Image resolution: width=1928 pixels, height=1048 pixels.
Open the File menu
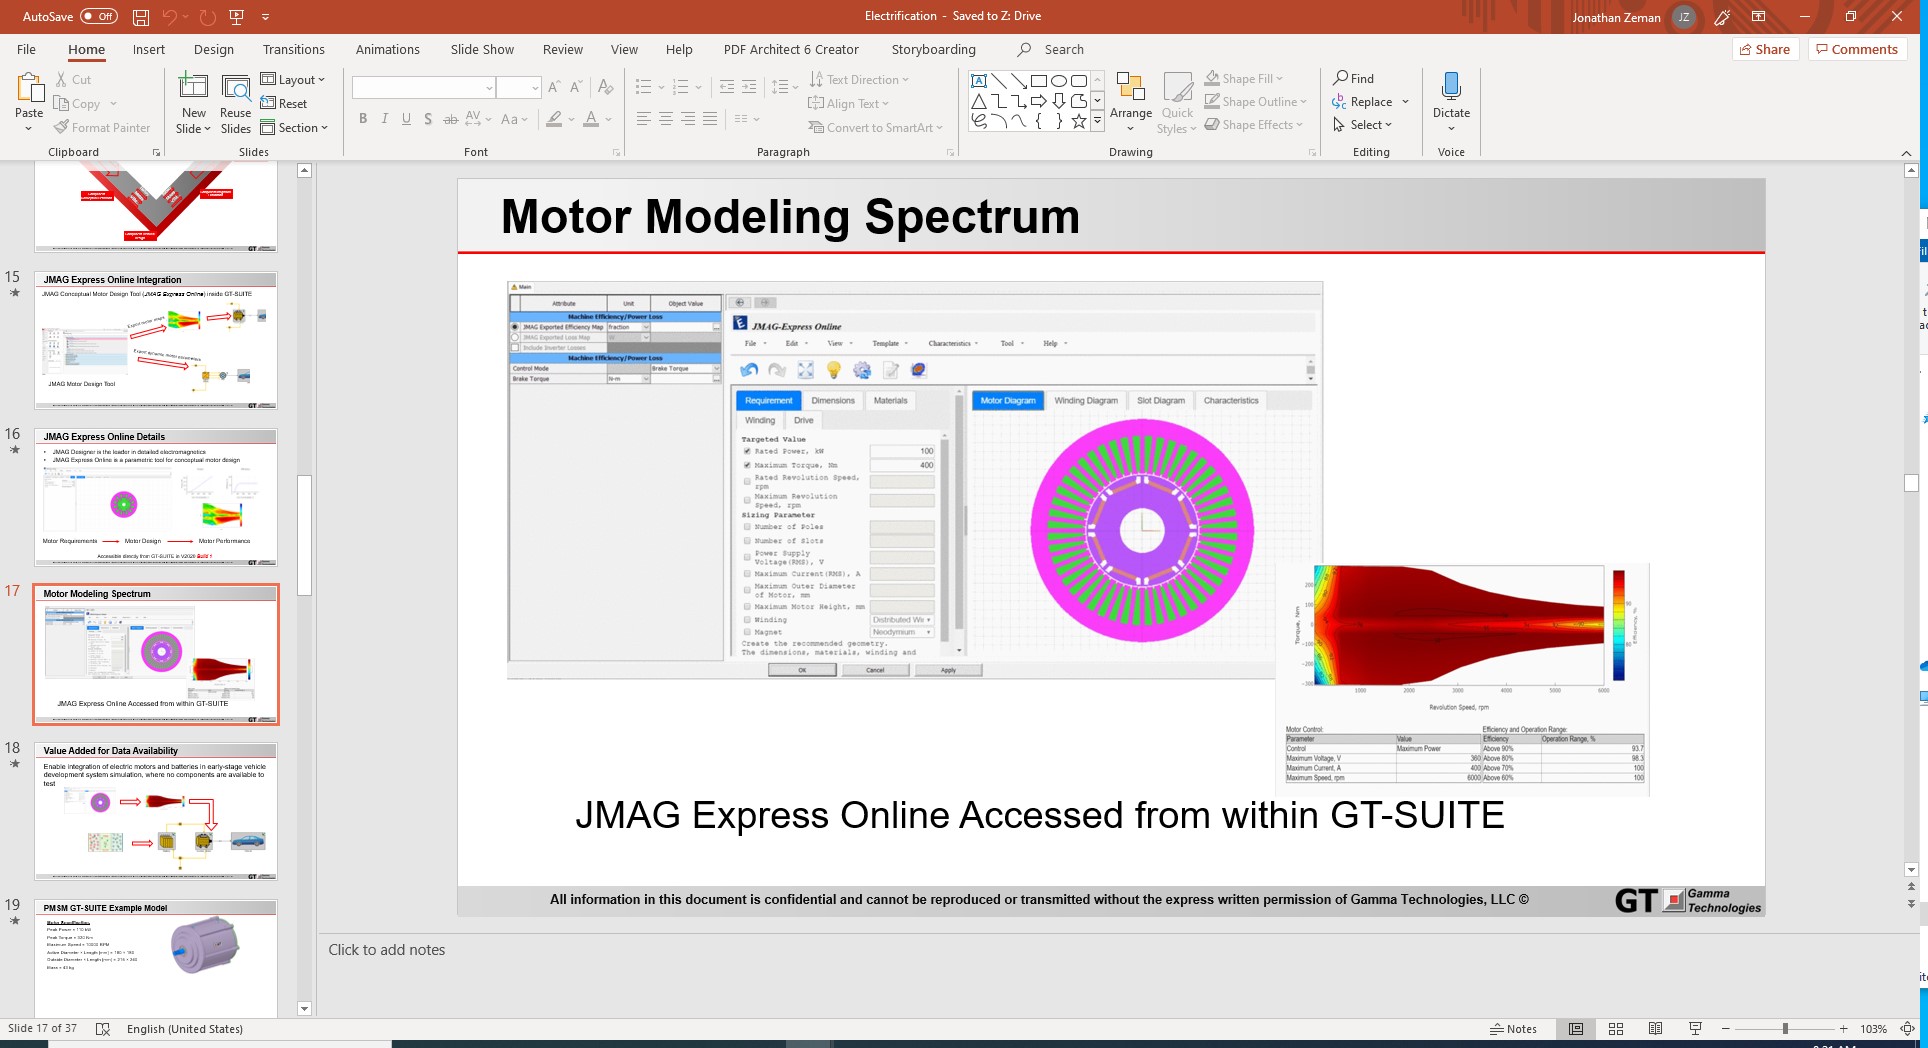click(27, 49)
